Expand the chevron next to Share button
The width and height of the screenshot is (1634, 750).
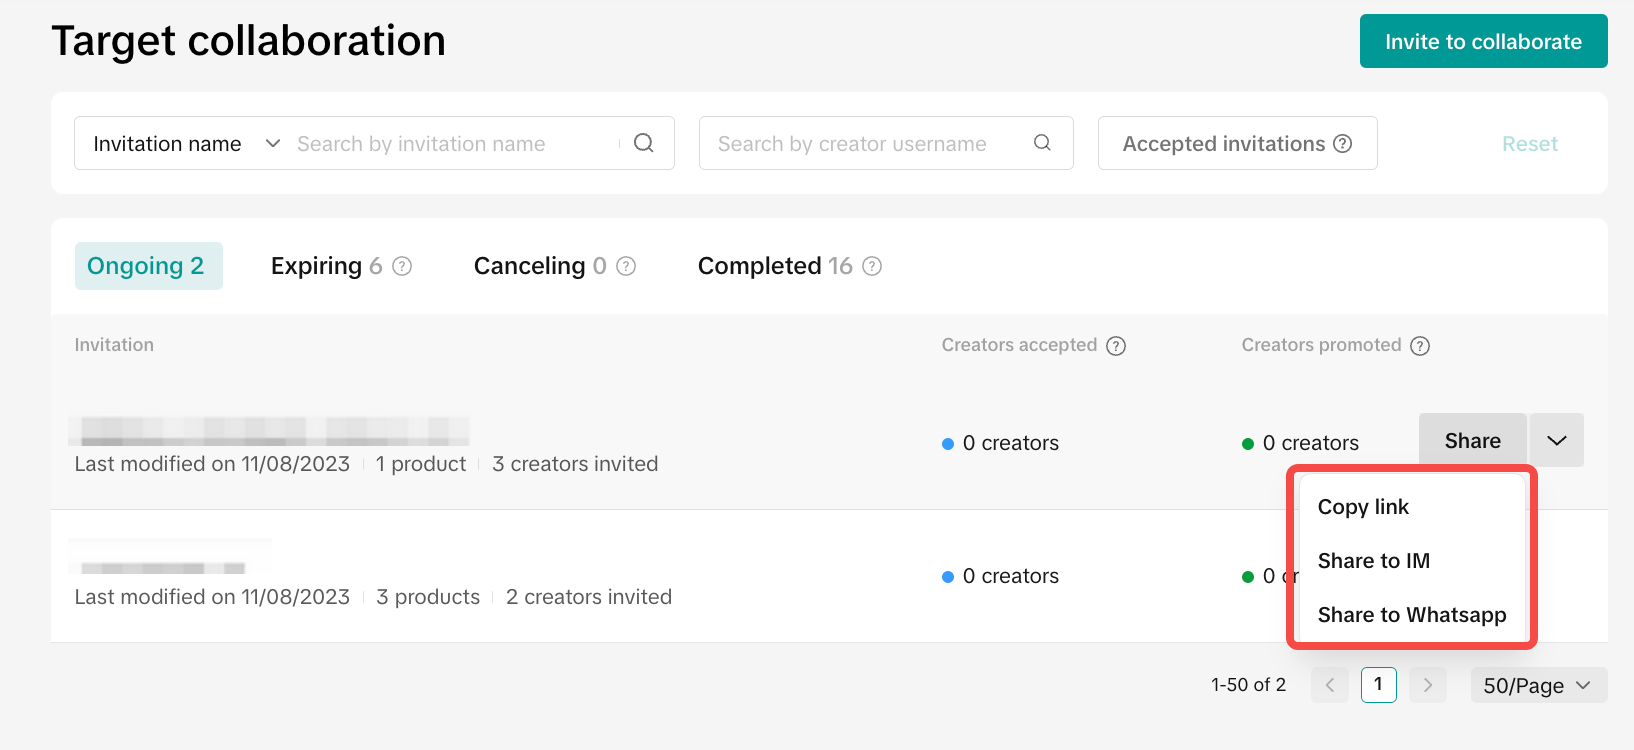1557,441
